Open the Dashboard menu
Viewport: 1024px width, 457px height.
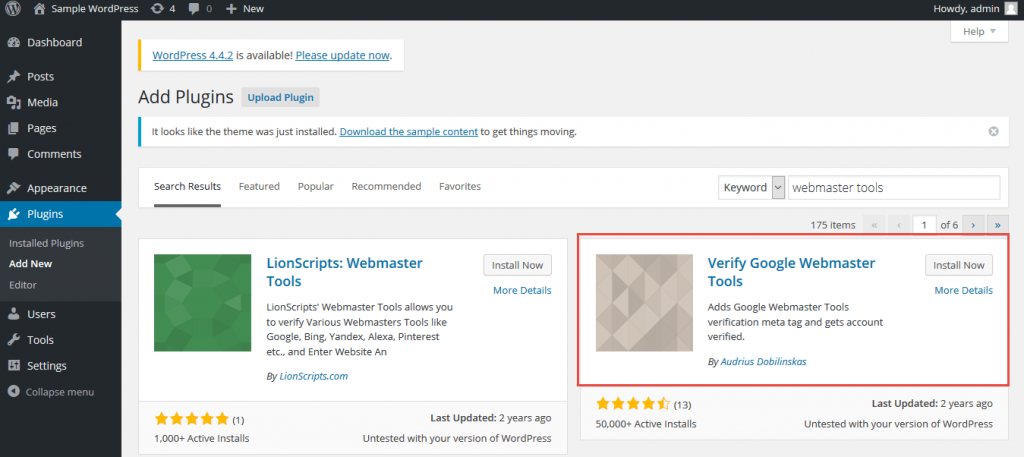pyautogui.click(x=60, y=42)
